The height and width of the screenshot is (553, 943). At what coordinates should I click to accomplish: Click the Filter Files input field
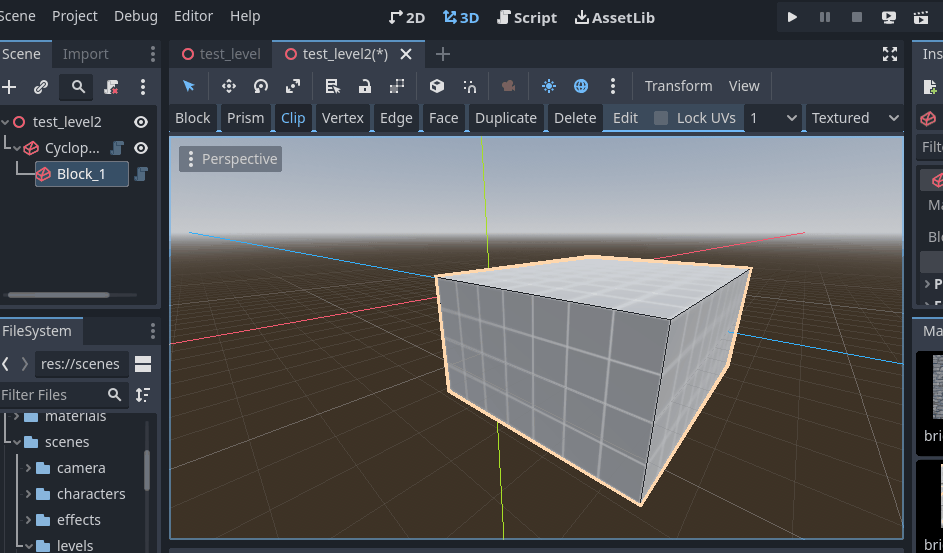click(64, 395)
